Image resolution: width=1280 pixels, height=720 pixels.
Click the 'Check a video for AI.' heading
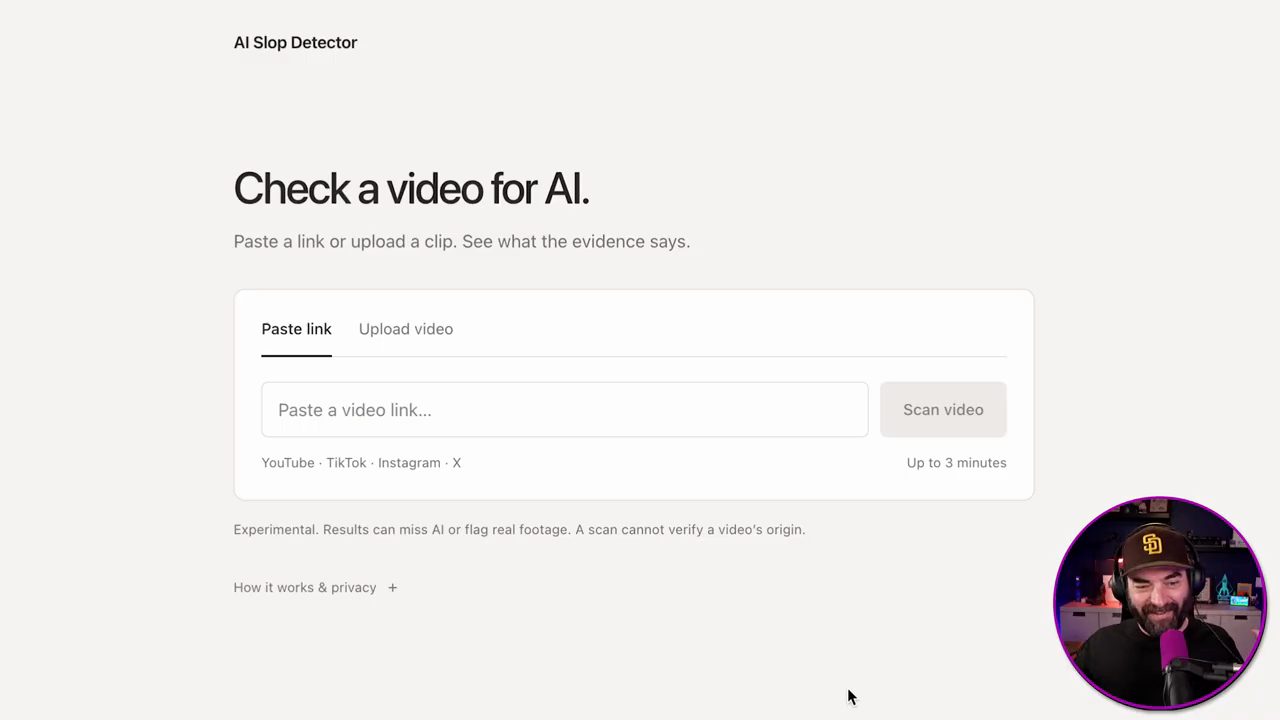coord(411,189)
